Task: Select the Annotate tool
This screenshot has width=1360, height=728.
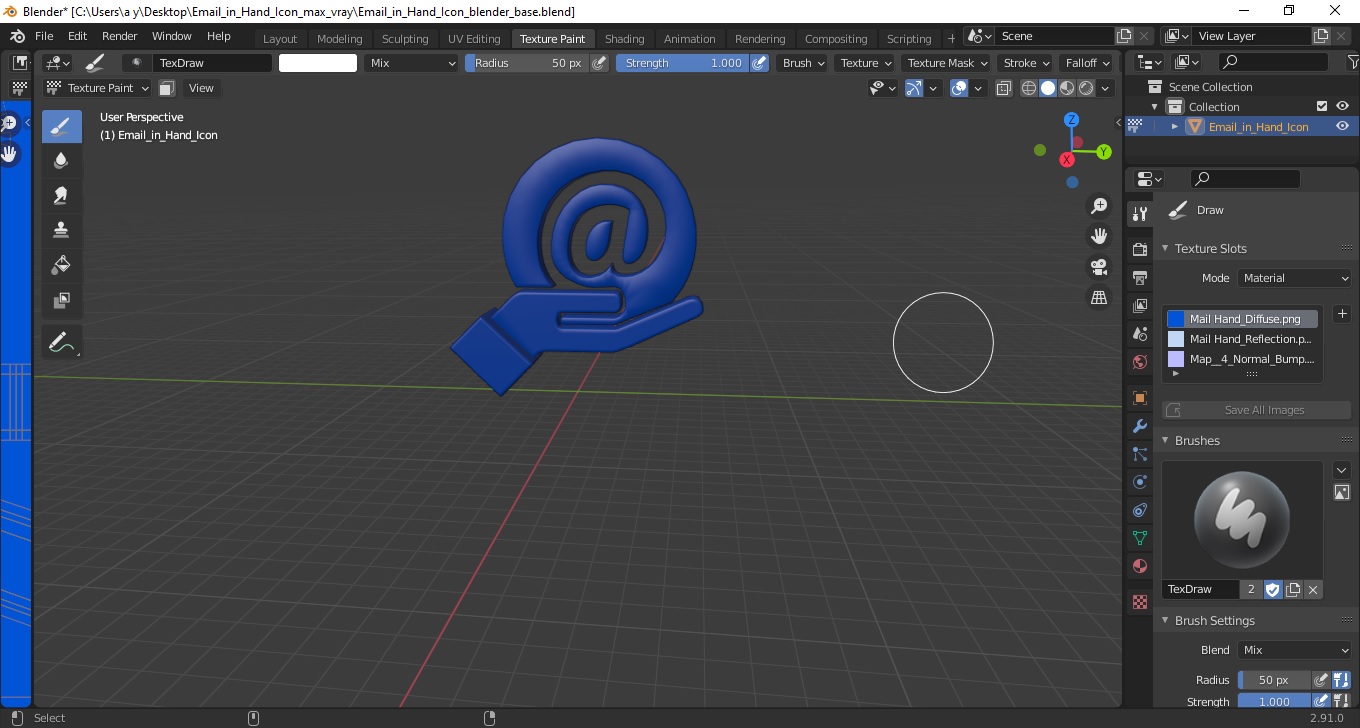Action: click(x=61, y=342)
